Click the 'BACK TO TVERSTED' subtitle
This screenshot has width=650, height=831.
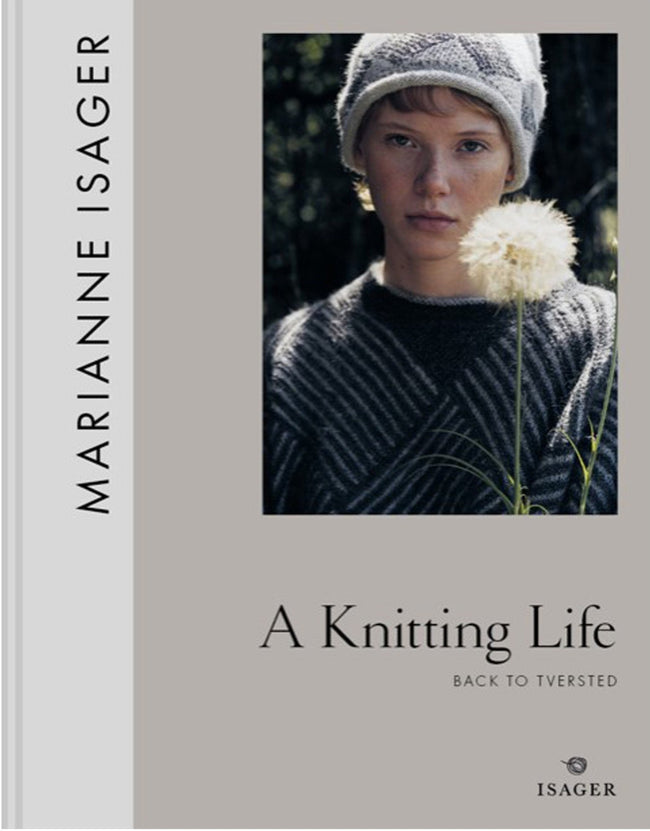(535, 681)
